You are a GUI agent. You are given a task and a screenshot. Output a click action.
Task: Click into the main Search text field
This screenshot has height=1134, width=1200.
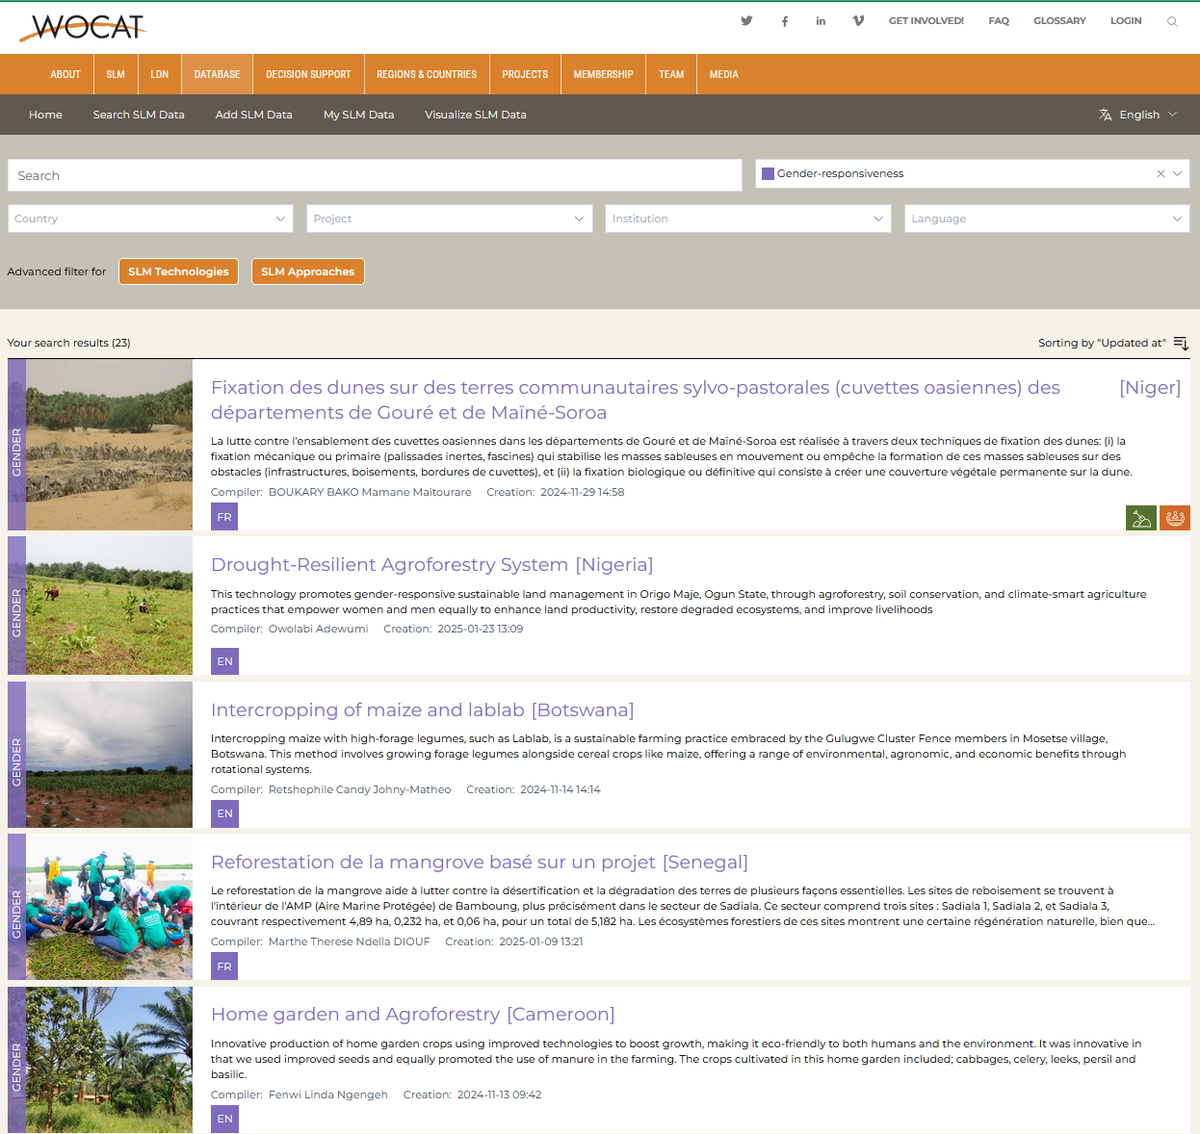(x=374, y=176)
